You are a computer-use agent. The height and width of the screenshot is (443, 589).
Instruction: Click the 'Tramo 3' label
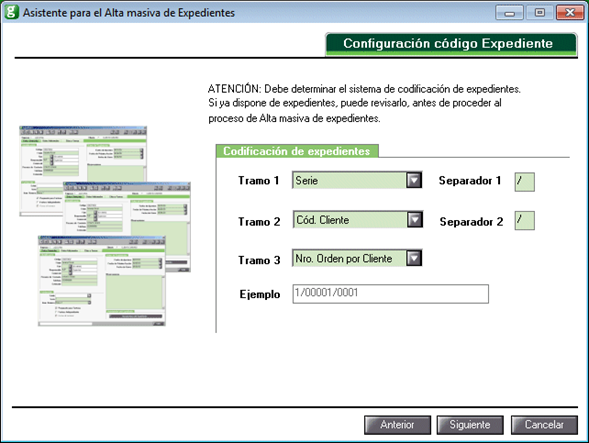[259, 260]
